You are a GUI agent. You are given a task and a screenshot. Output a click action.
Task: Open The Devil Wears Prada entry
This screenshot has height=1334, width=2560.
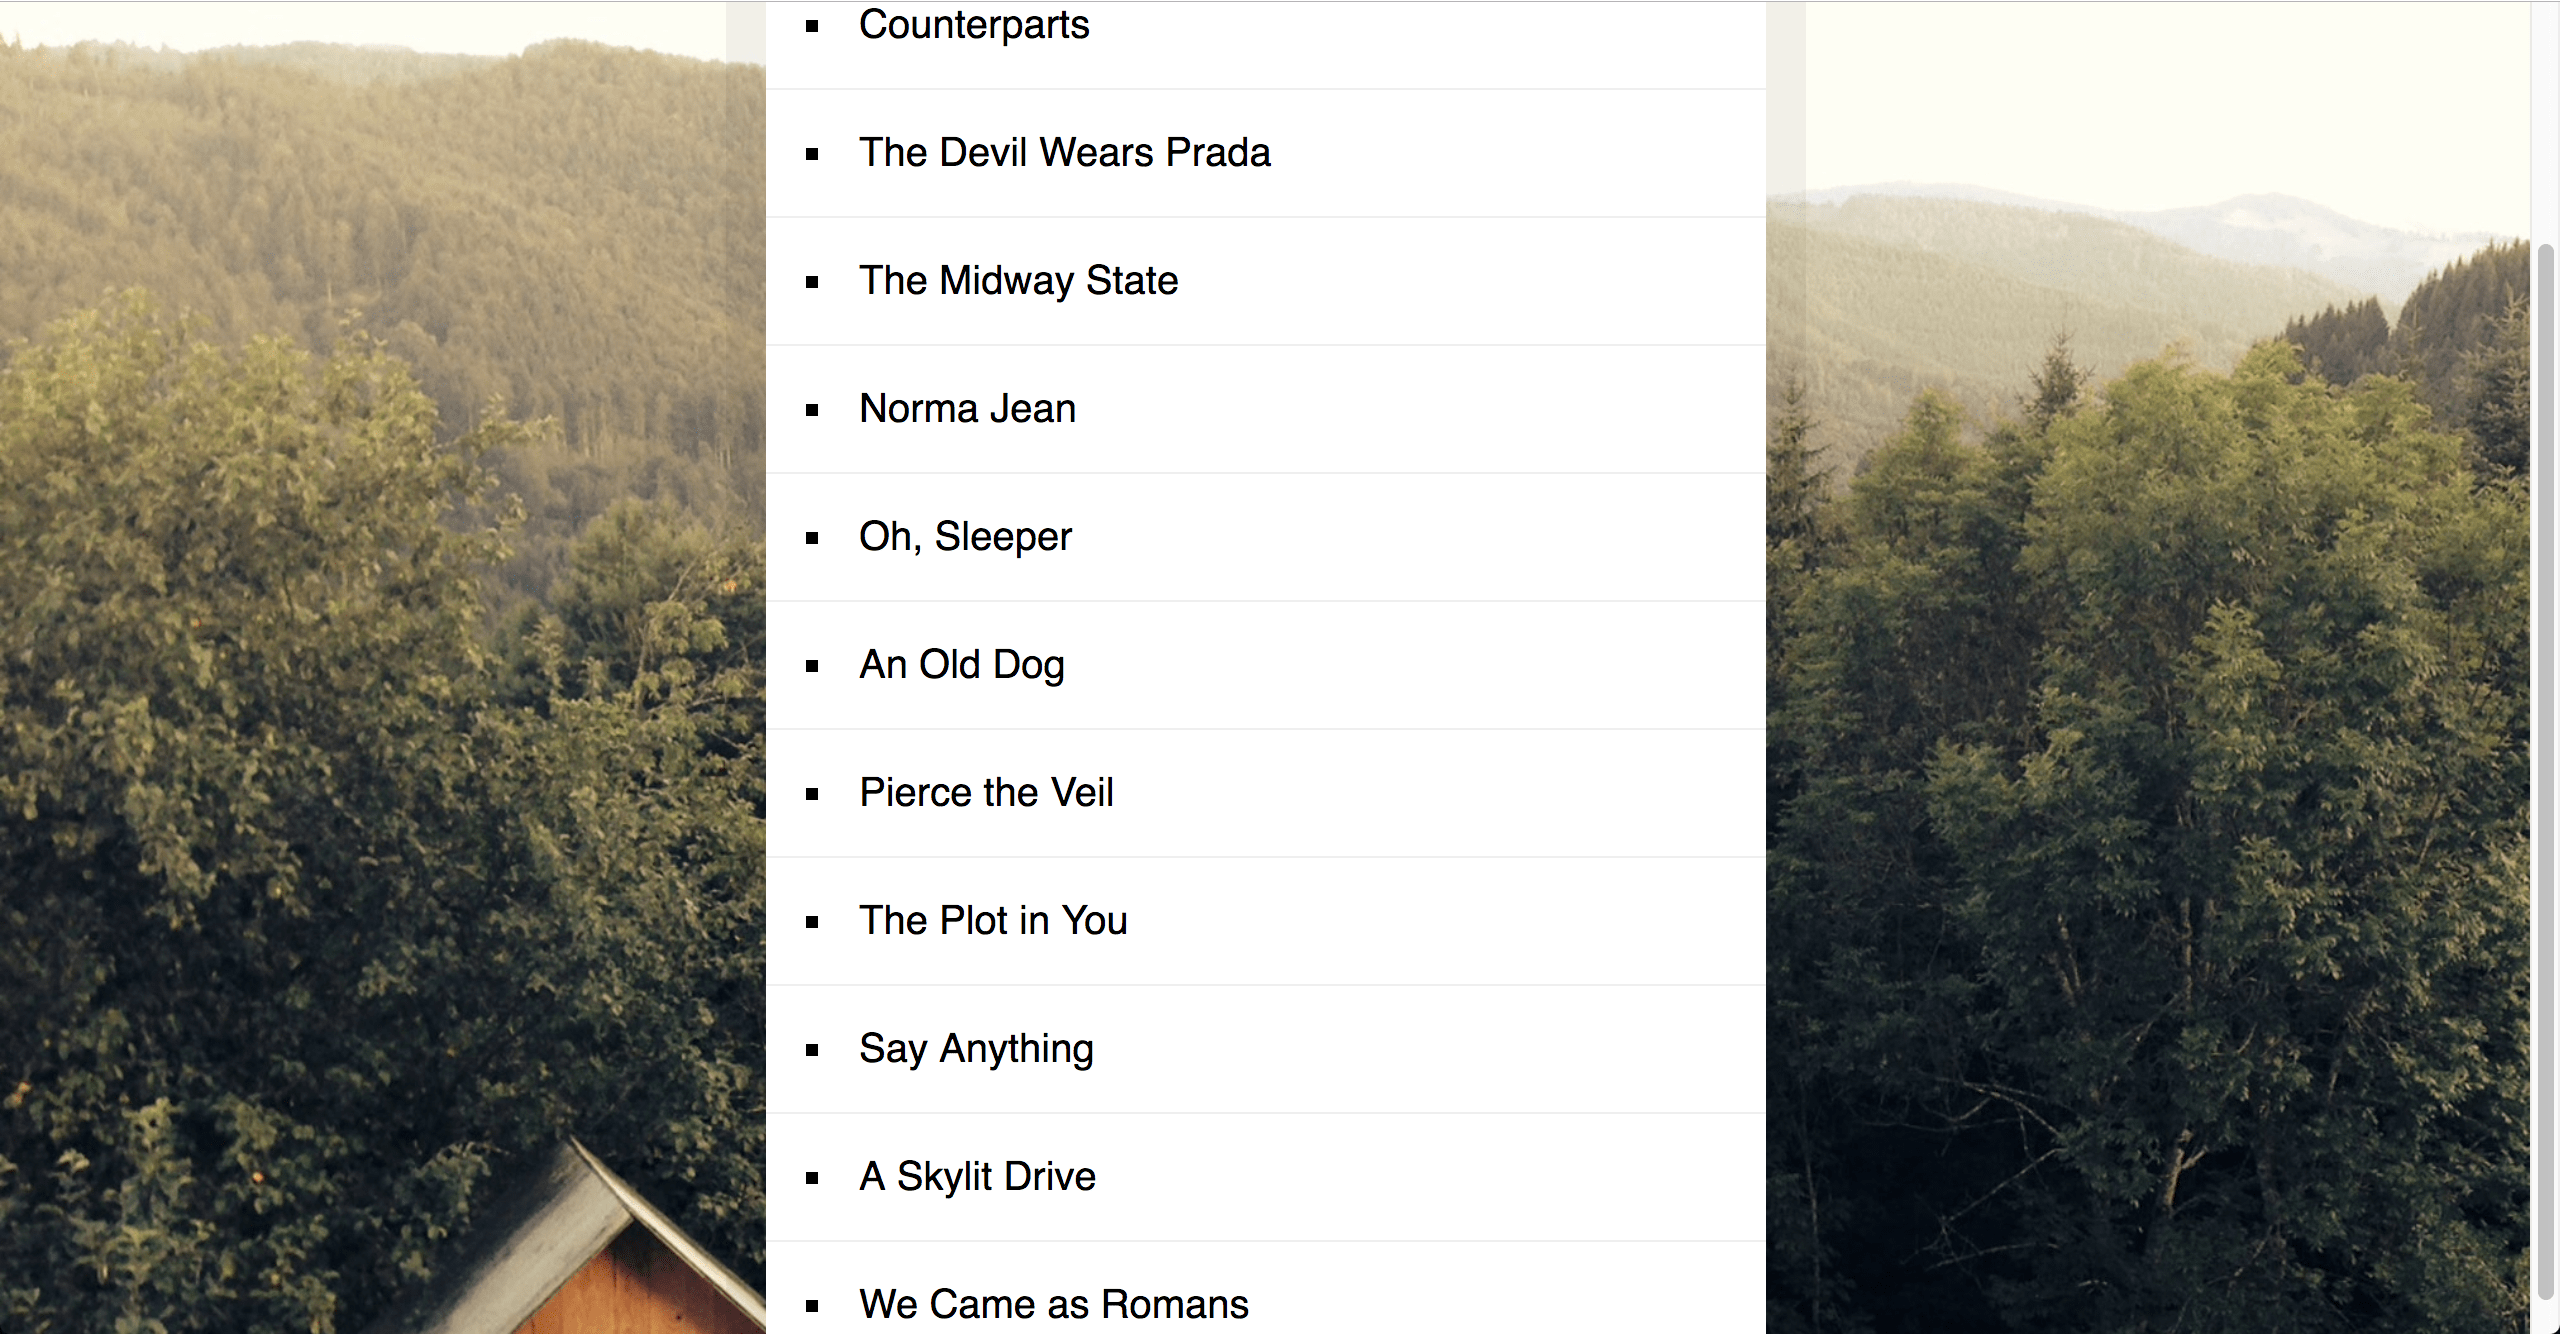[x=1065, y=153]
